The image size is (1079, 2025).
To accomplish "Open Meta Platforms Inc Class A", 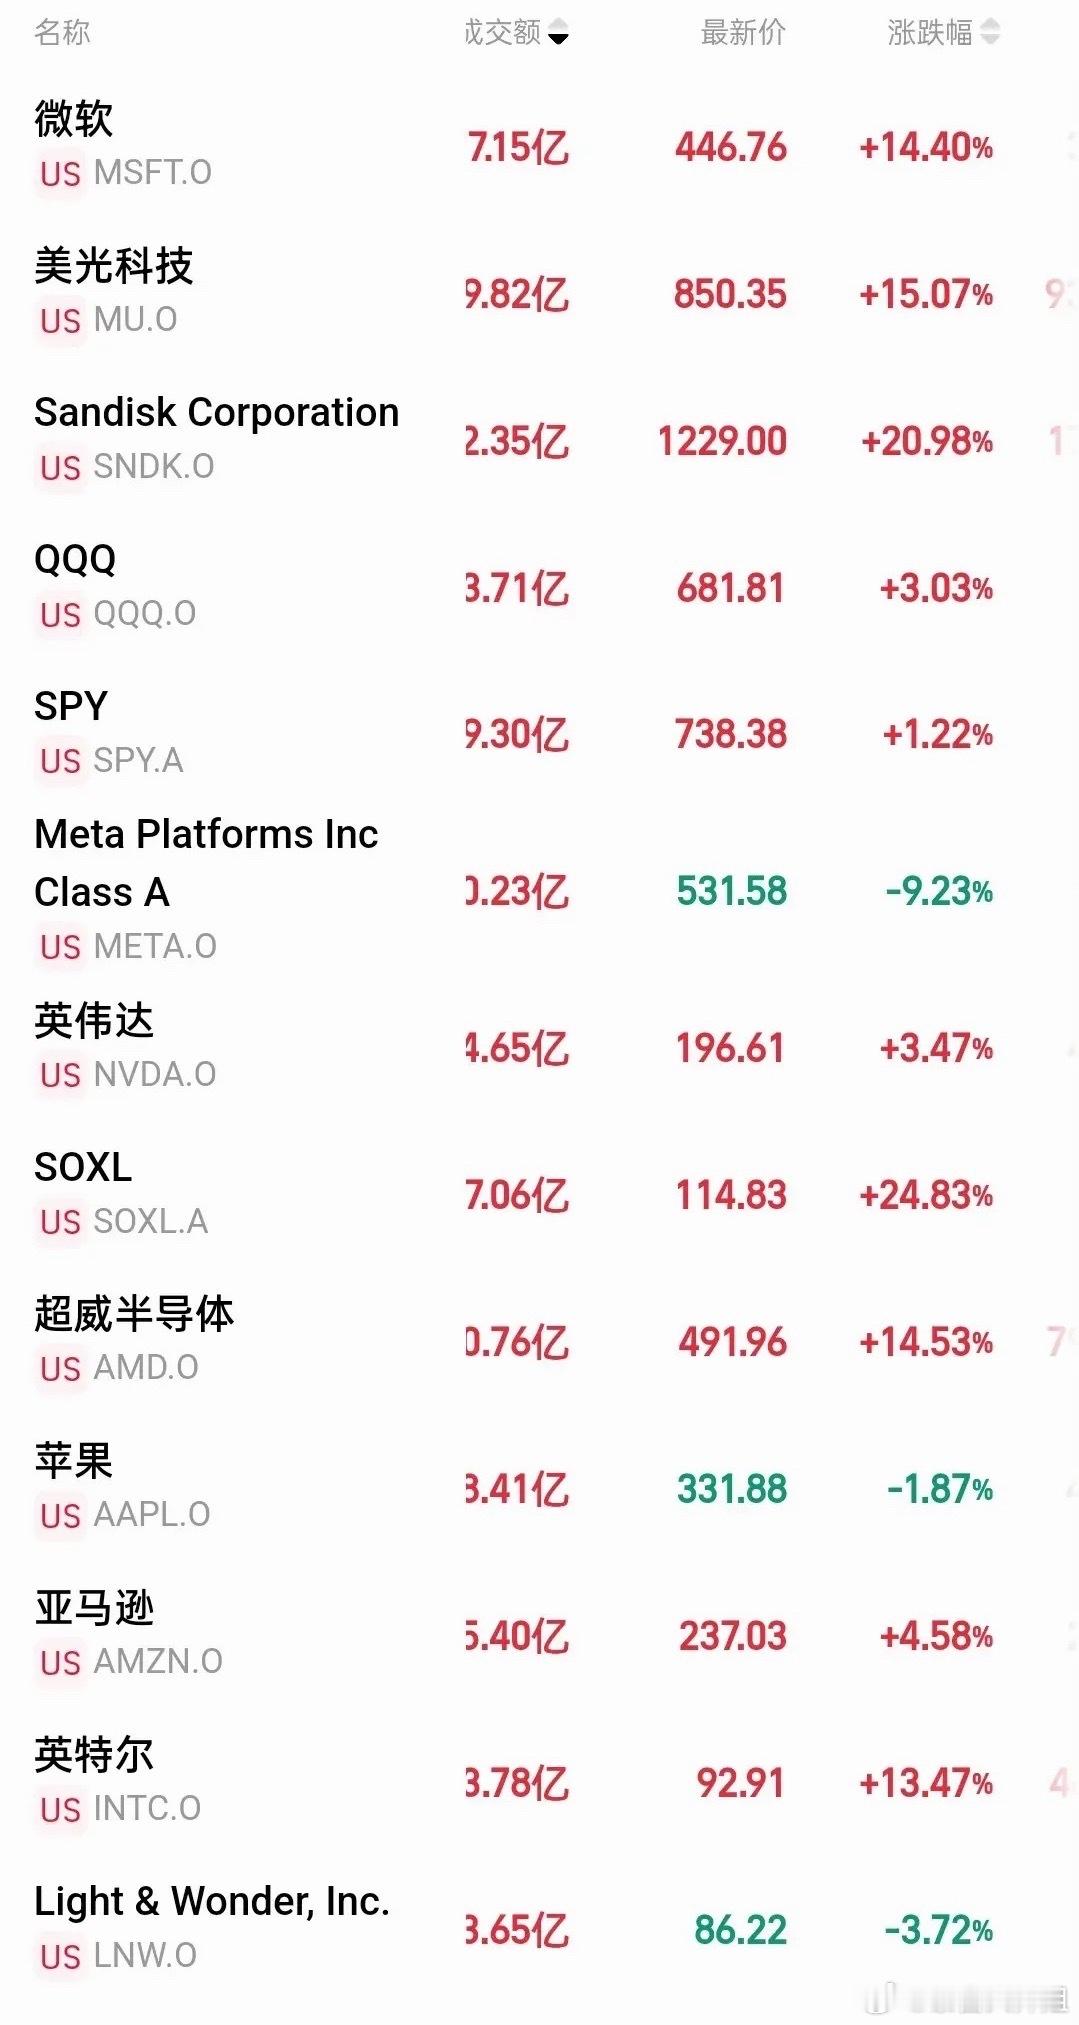I will 540,890.
